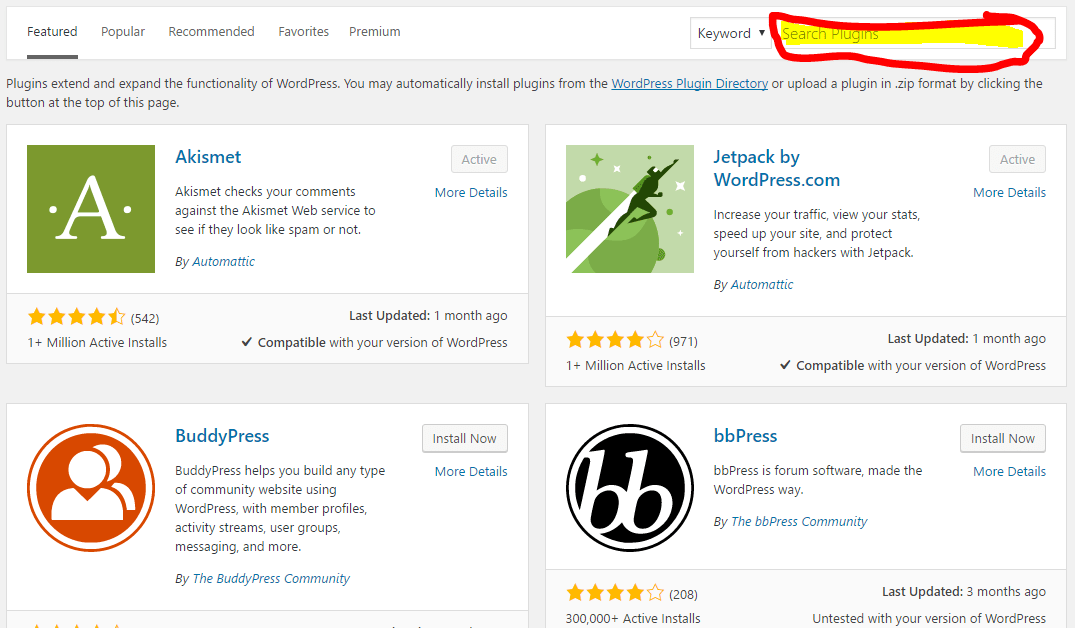Click the bbPress star rating
The image size is (1075, 628).
point(615,592)
